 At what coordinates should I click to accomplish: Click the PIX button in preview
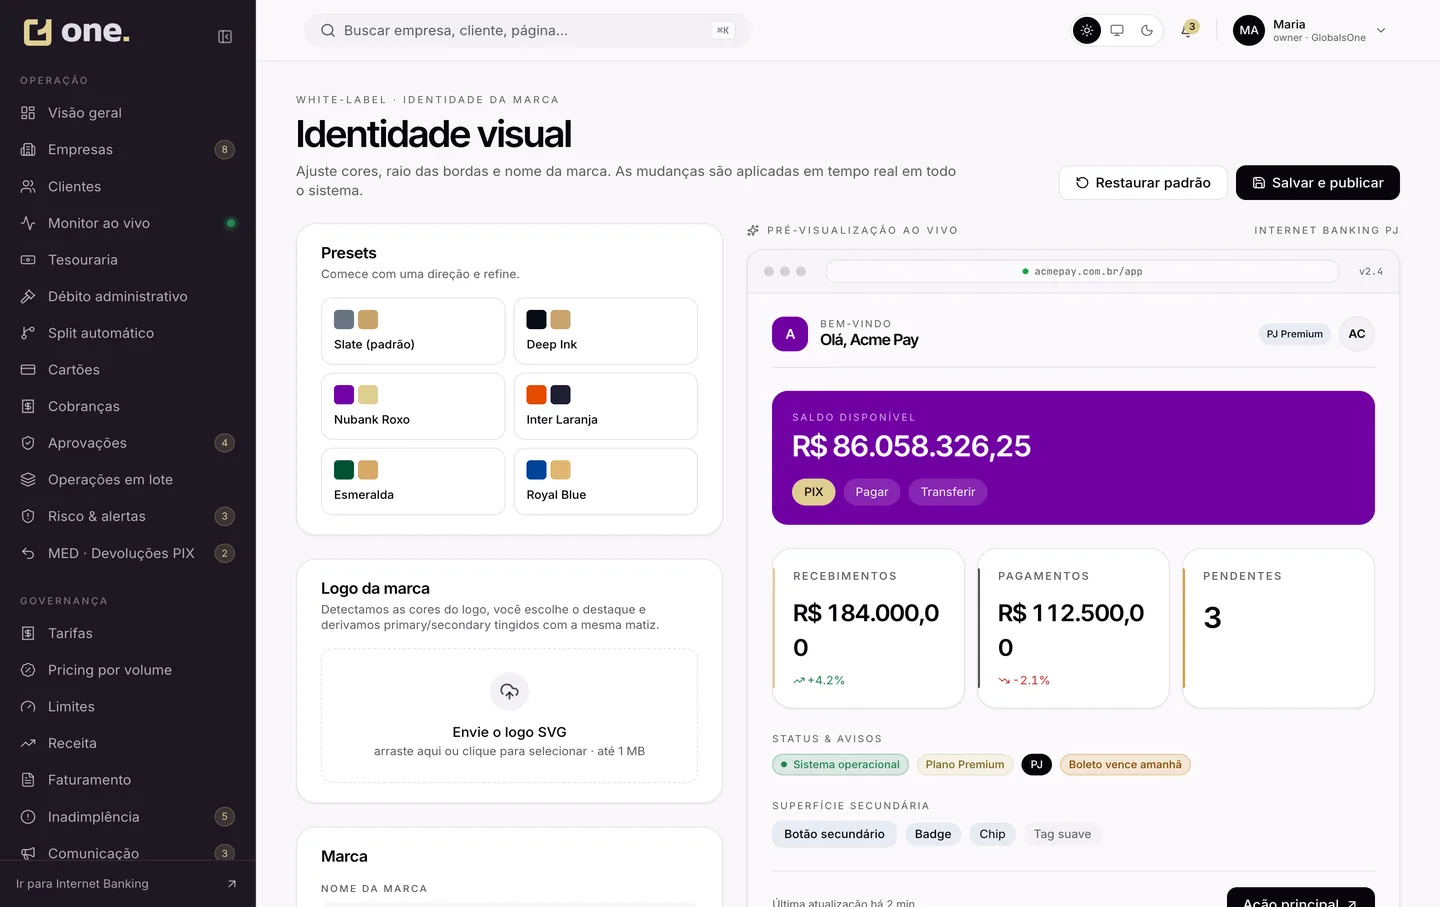click(x=814, y=492)
